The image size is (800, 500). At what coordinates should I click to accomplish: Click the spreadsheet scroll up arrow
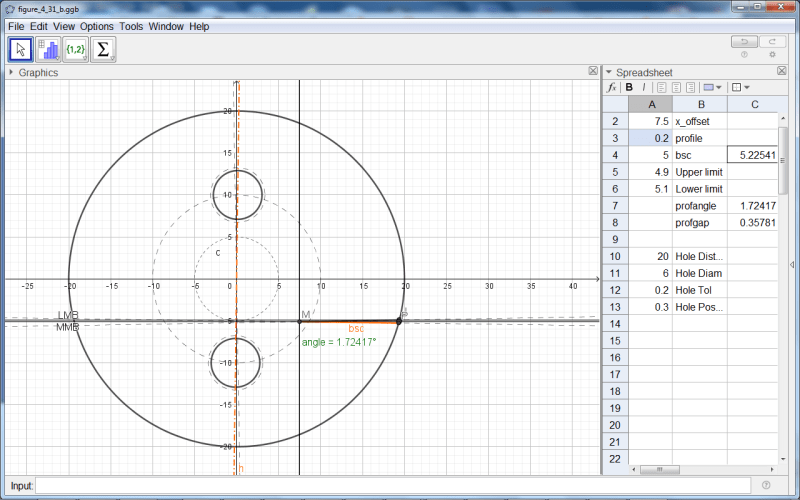[x=783, y=119]
